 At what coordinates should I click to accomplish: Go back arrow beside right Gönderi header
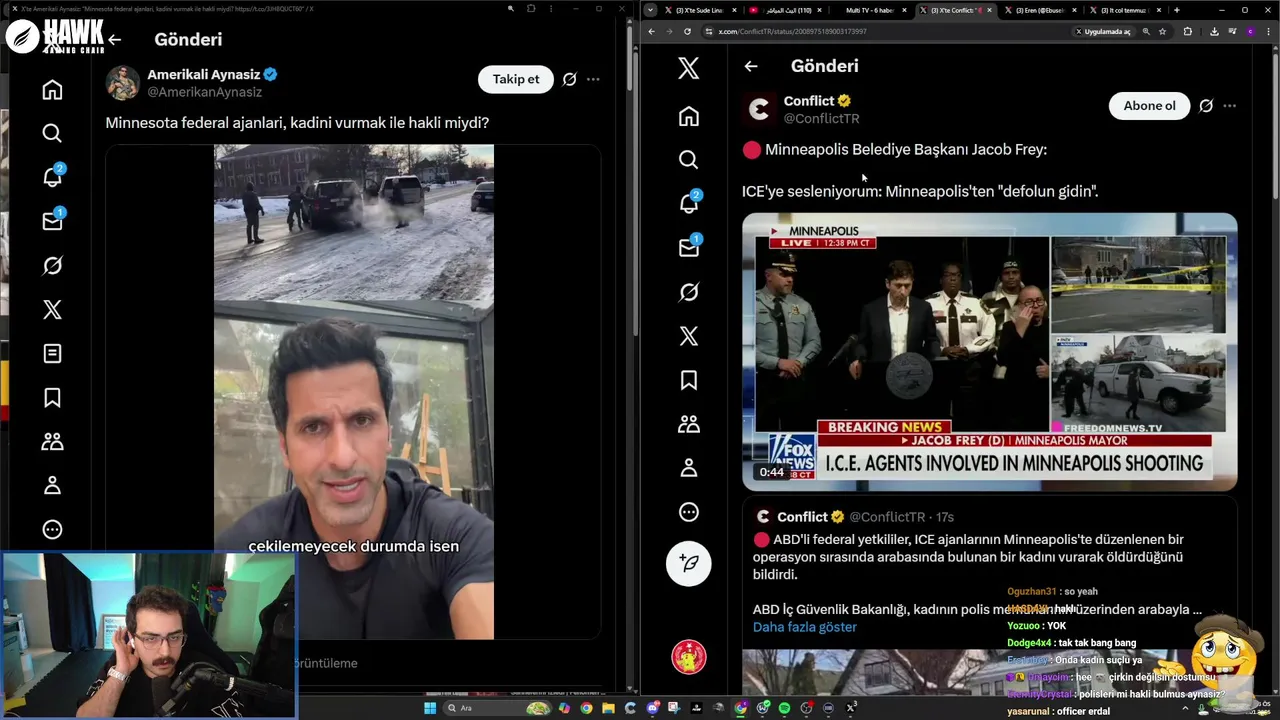click(x=750, y=66)
